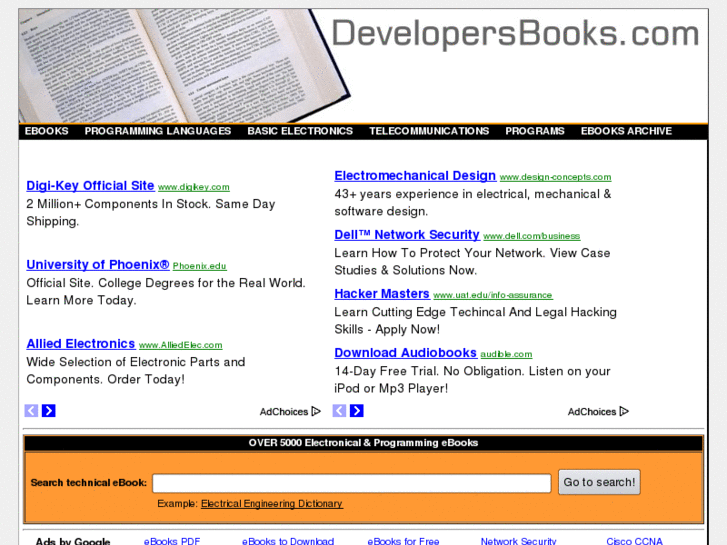The width and height of the screenshot is (727, 545).
Task: Open Dell Network Security ad link
Action: point(407,235)
